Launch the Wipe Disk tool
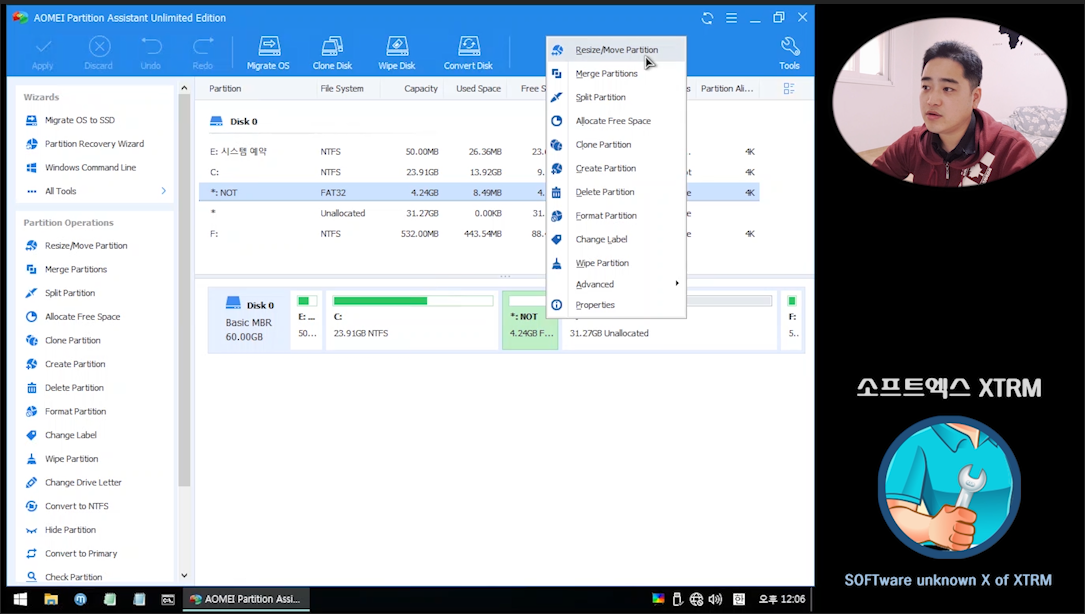Viewport: 1085px width, 614px height. 396,53
